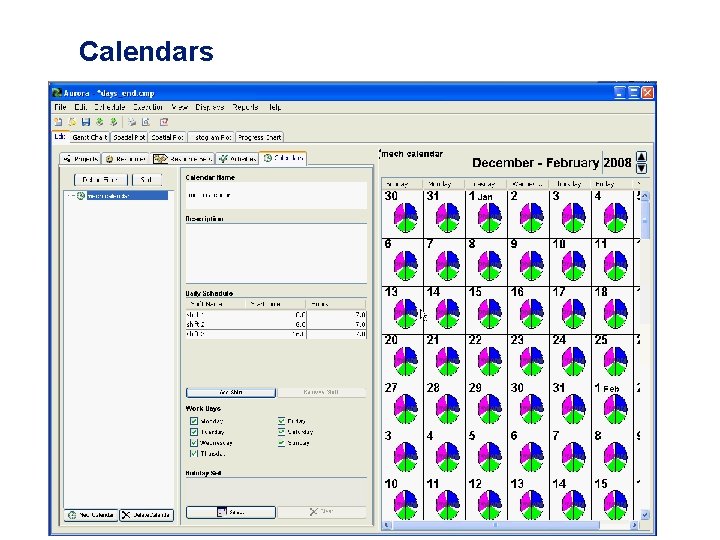Click the second green arrow toolbar icon

113,122
